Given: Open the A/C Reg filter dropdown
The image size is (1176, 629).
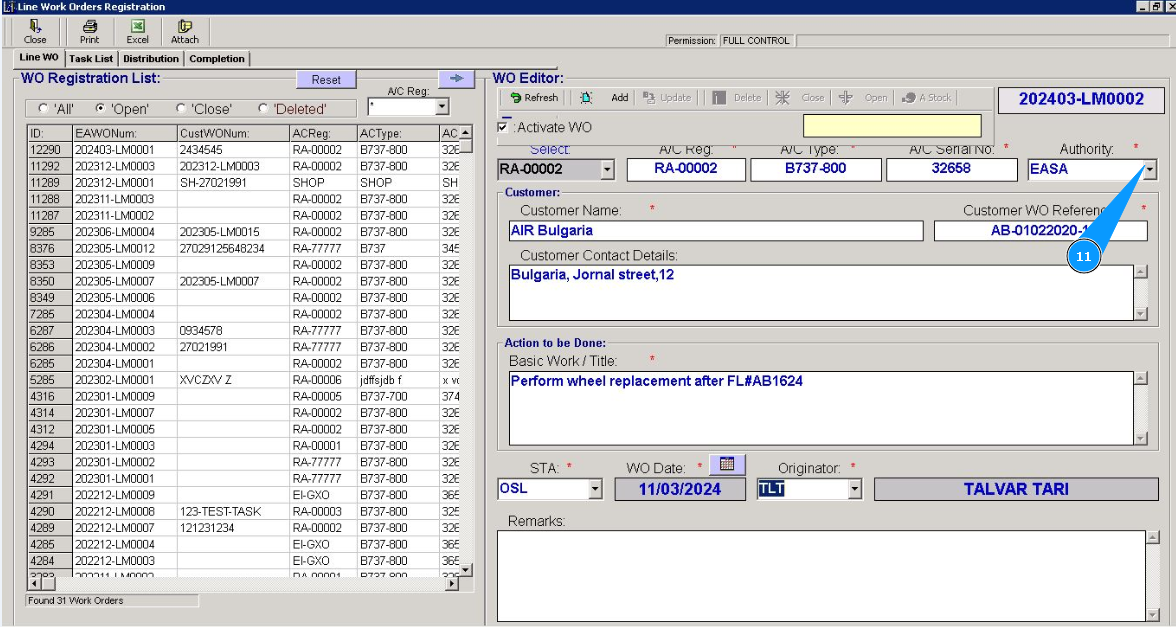Looking at the screenshot, I should click(441, 107).
